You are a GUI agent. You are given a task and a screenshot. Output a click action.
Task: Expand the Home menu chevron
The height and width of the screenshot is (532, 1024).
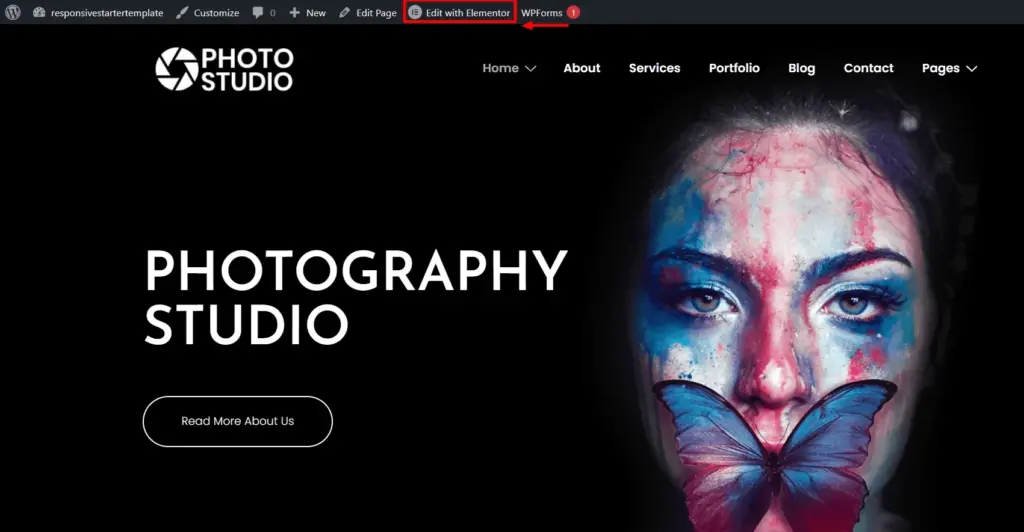coord(531,69)
